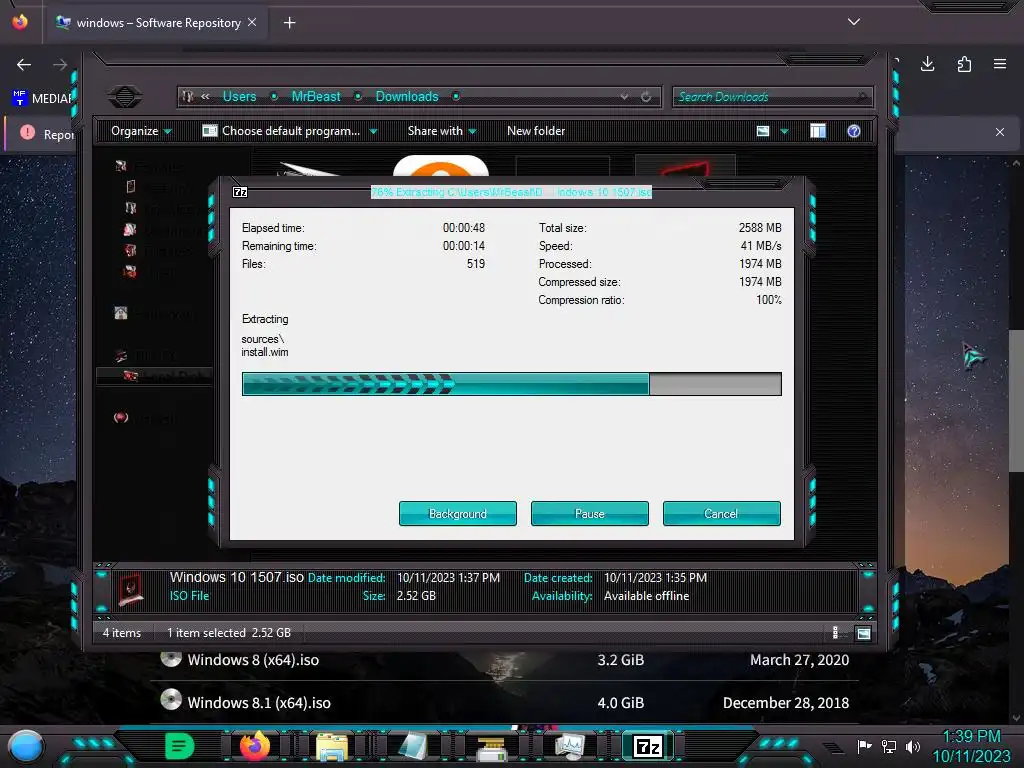Click the Windows 10 1507.iso name in the details pane
The image size is (1024, 768).
(x=236, y=577)
